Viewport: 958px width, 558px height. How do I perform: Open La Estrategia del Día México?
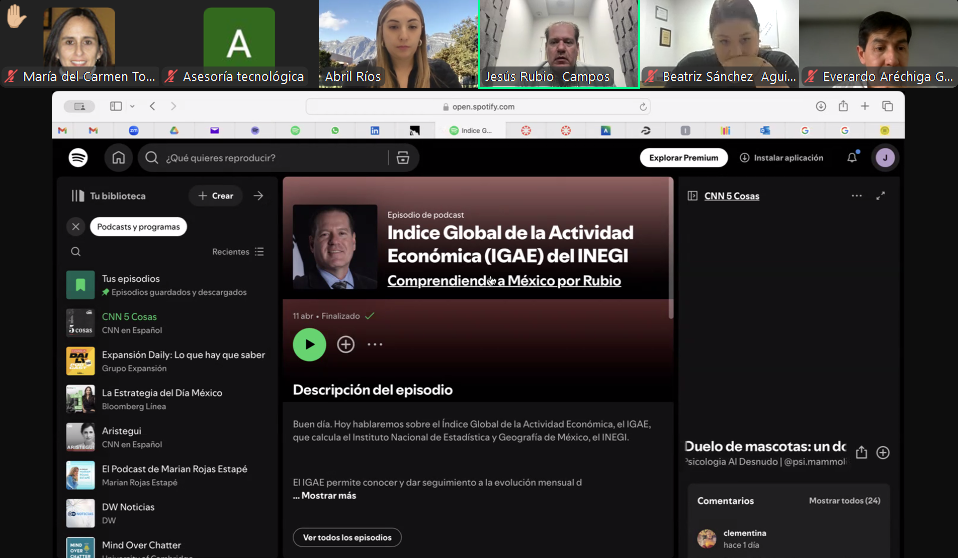(x=167, y=398)
